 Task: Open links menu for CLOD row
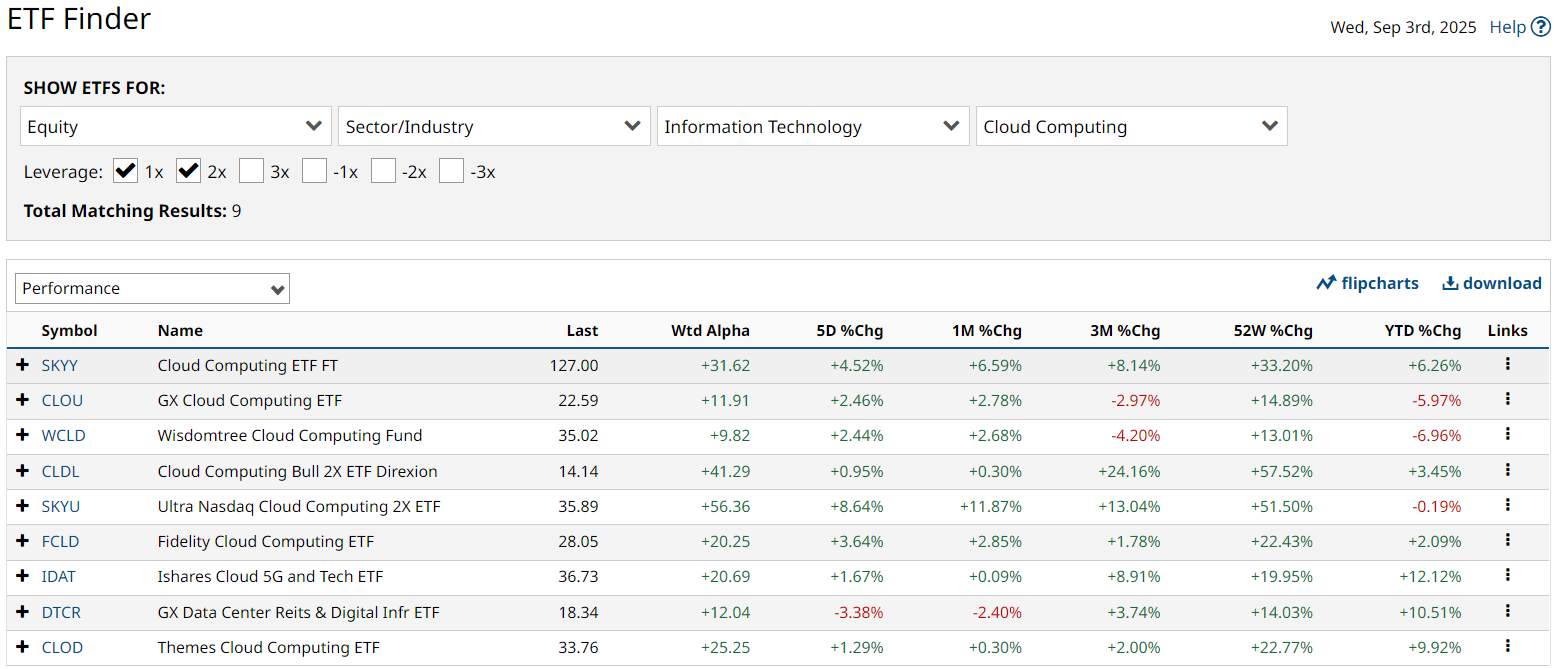click(x=1507, y=646)
